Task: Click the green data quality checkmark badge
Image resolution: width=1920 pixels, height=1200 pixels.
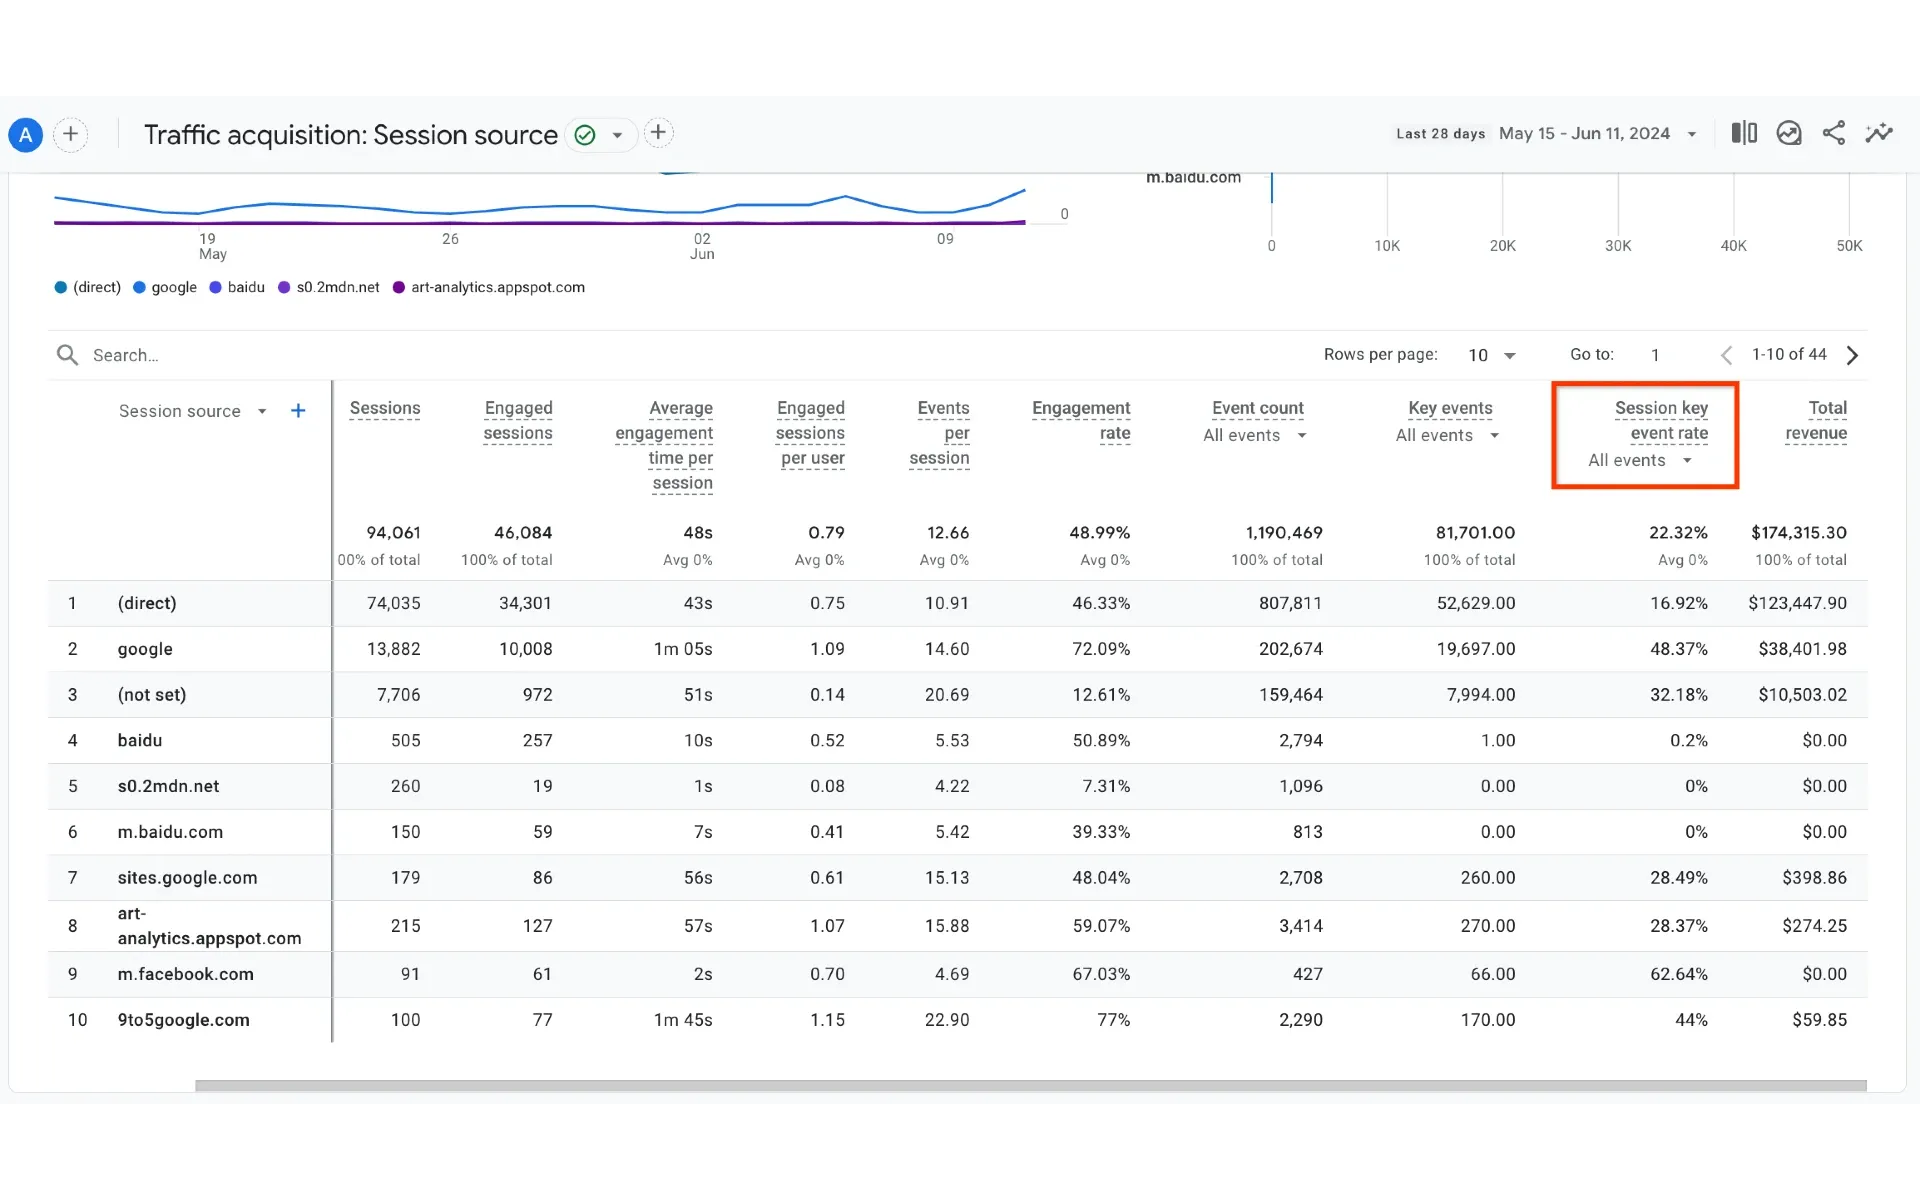Action: tap(584, 134)
